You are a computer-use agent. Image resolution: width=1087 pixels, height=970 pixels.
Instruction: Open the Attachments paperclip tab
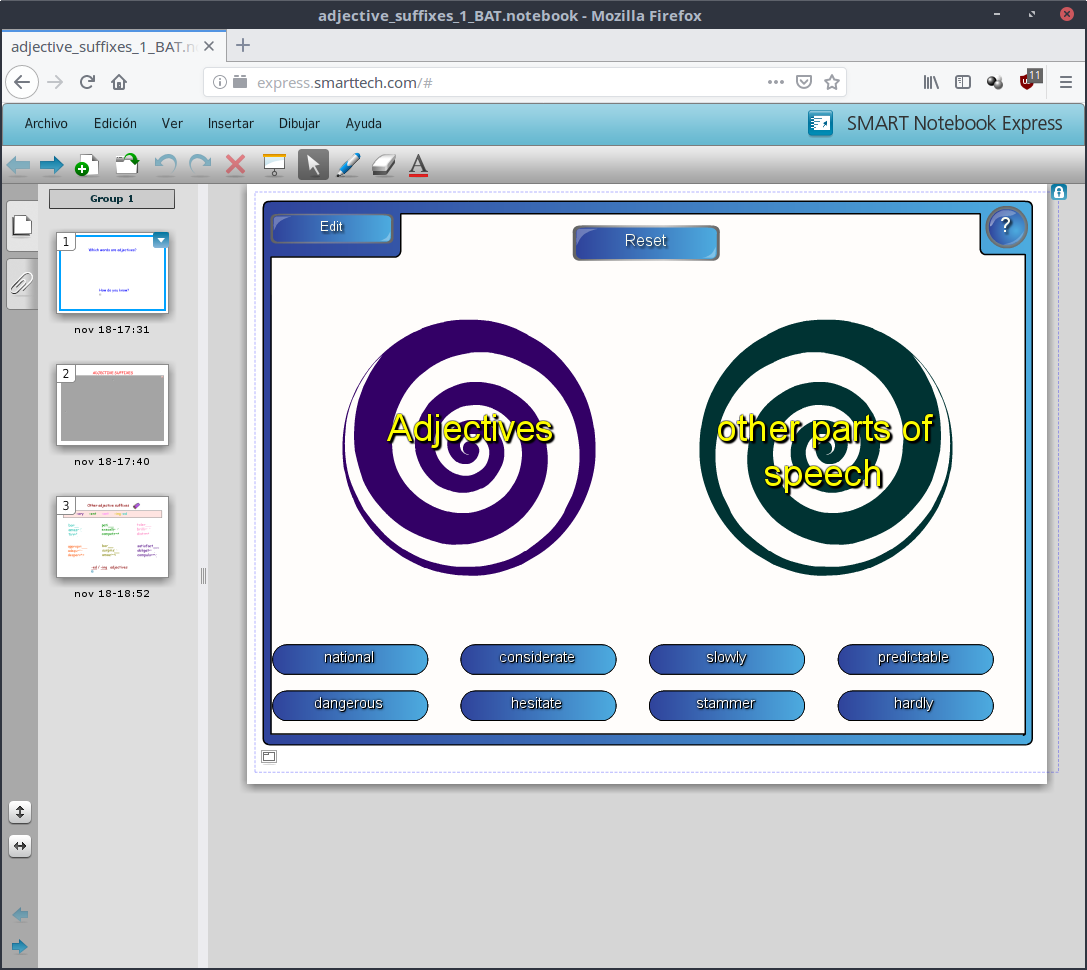(21, 284)
